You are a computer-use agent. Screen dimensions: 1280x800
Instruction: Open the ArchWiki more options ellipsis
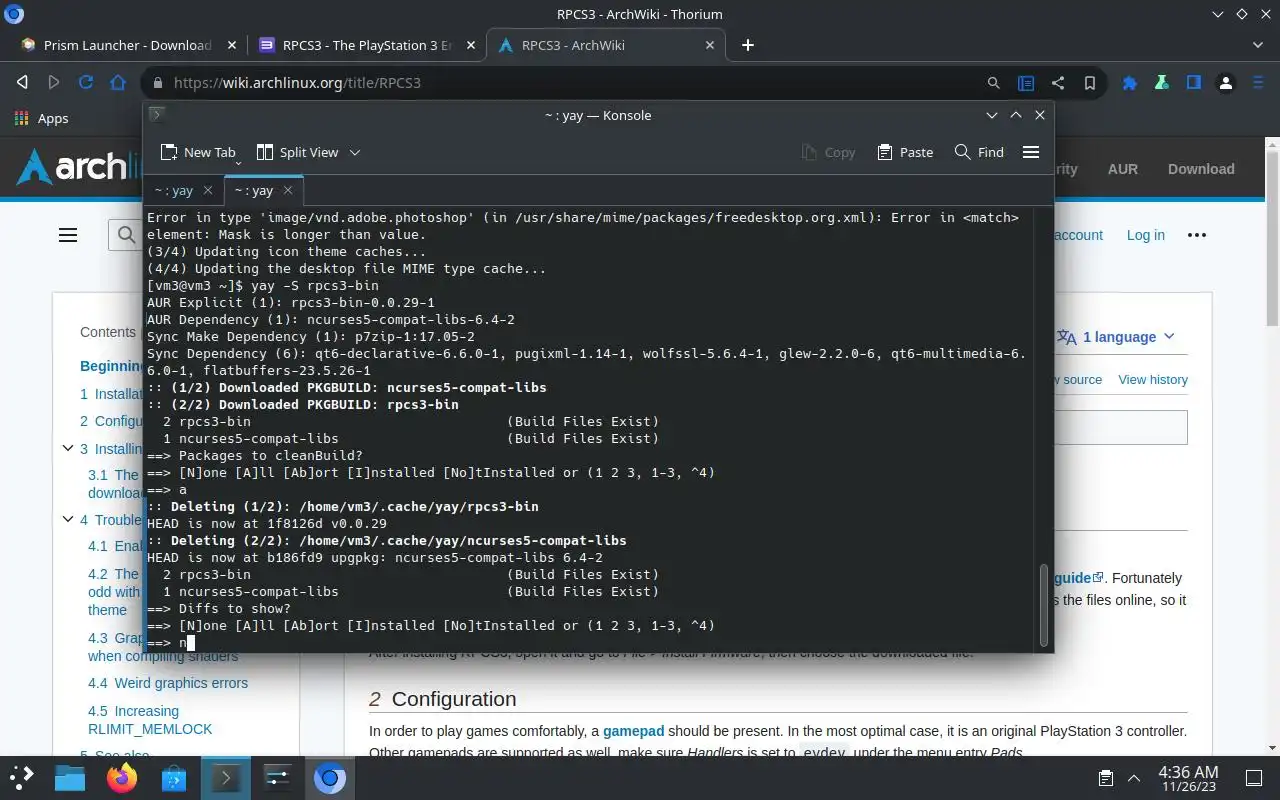tap(1197, 235)
